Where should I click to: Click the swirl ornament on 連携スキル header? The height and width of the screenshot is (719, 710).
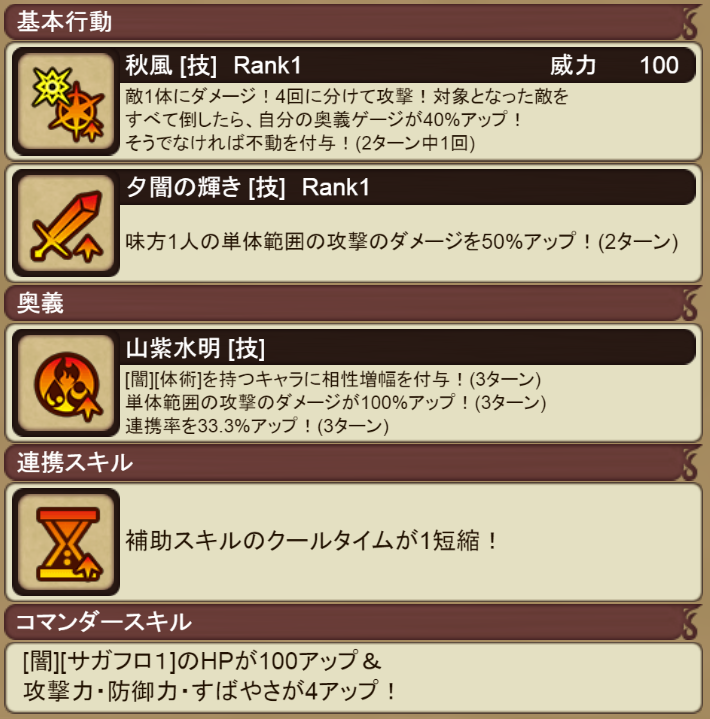click(691, 462)
